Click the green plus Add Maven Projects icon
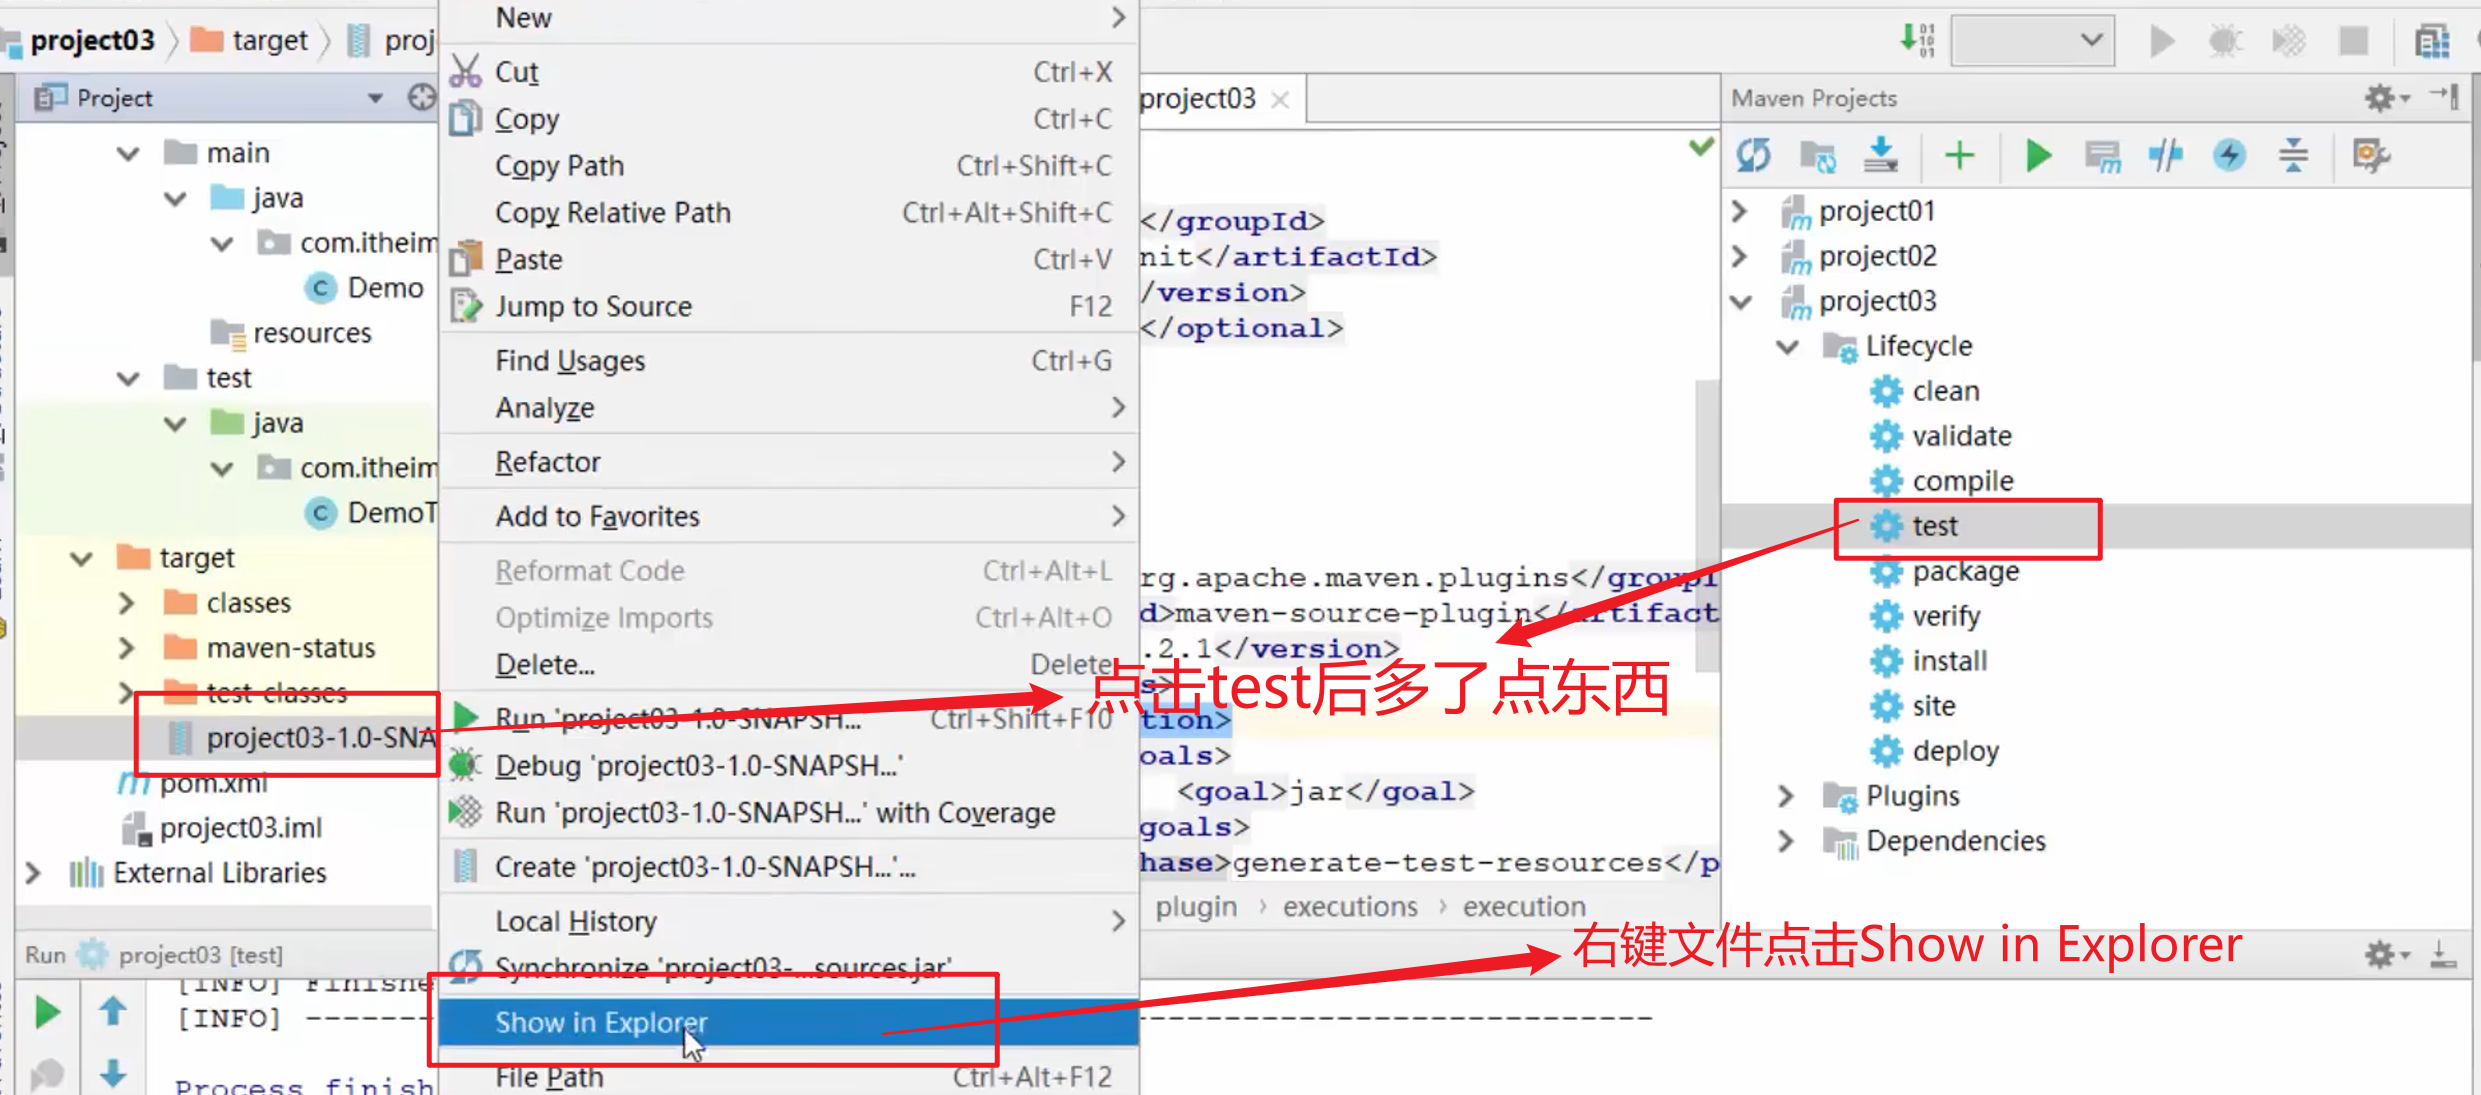 click(x=1959, y=155)
